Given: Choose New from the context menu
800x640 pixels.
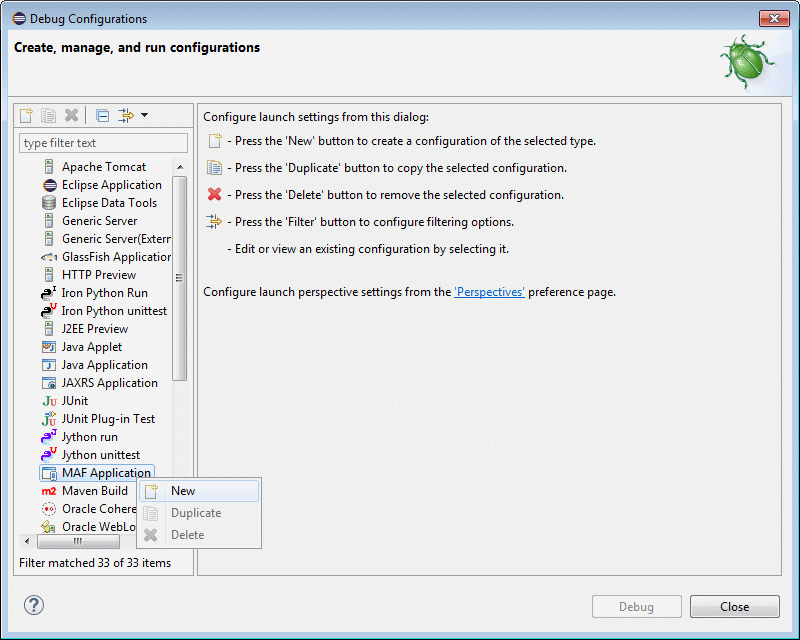Looking at the screenshot, I should pyautogui.click(x=199, y=491).
